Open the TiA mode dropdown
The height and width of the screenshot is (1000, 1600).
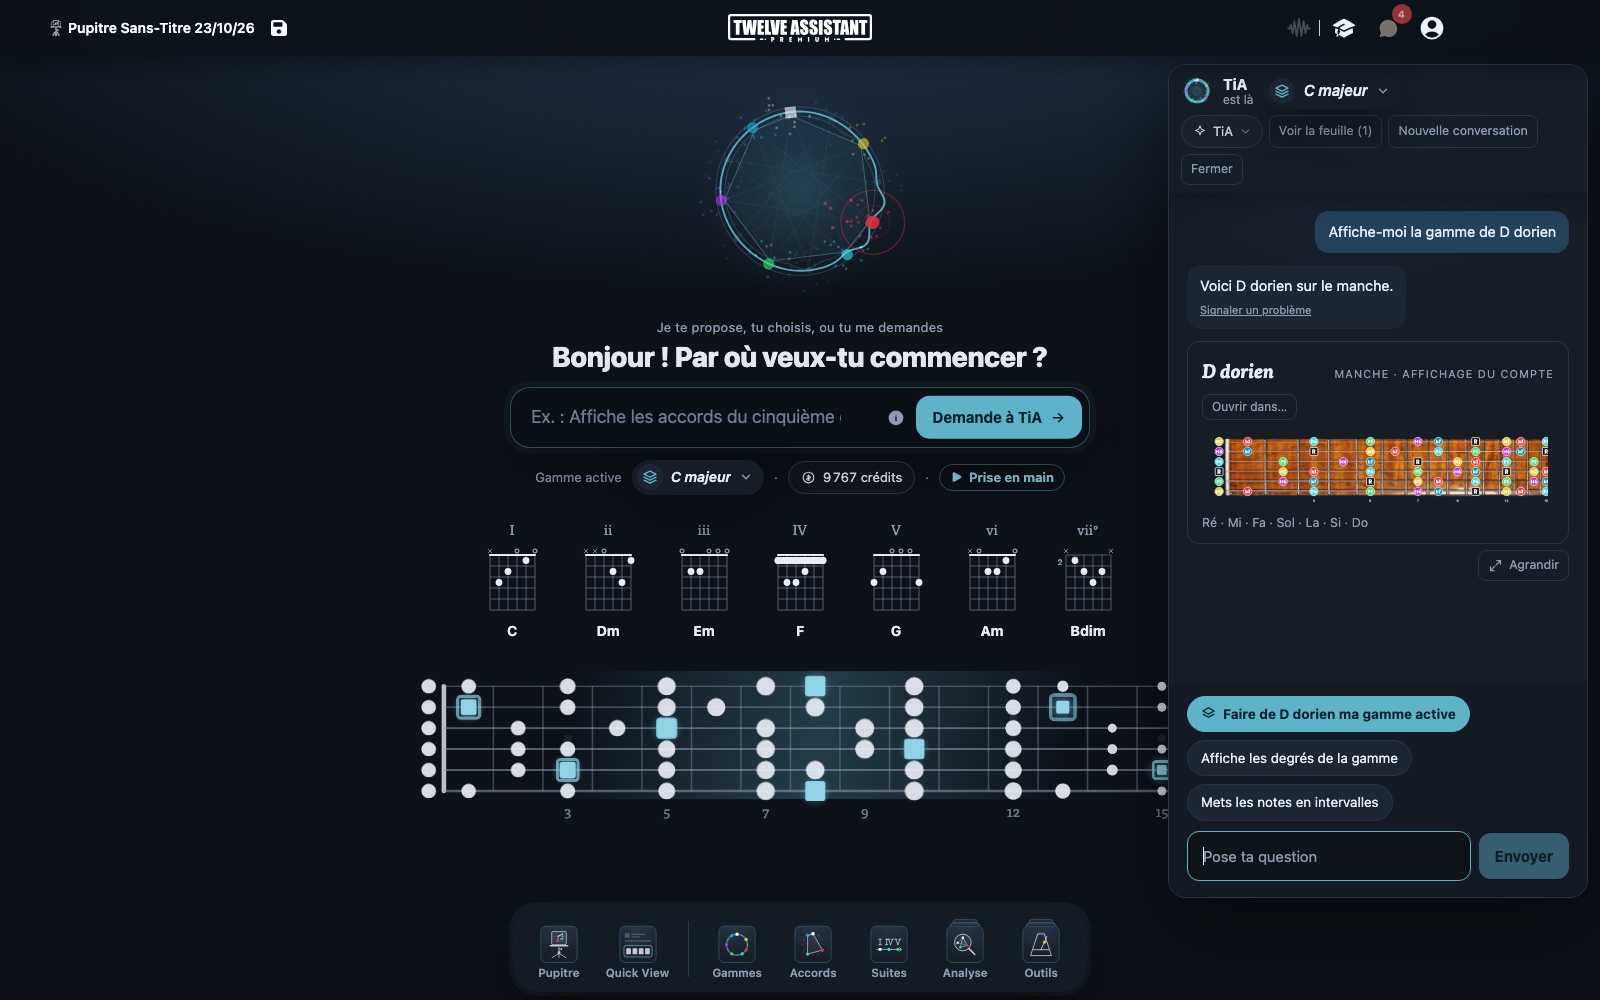point(1221,131)
